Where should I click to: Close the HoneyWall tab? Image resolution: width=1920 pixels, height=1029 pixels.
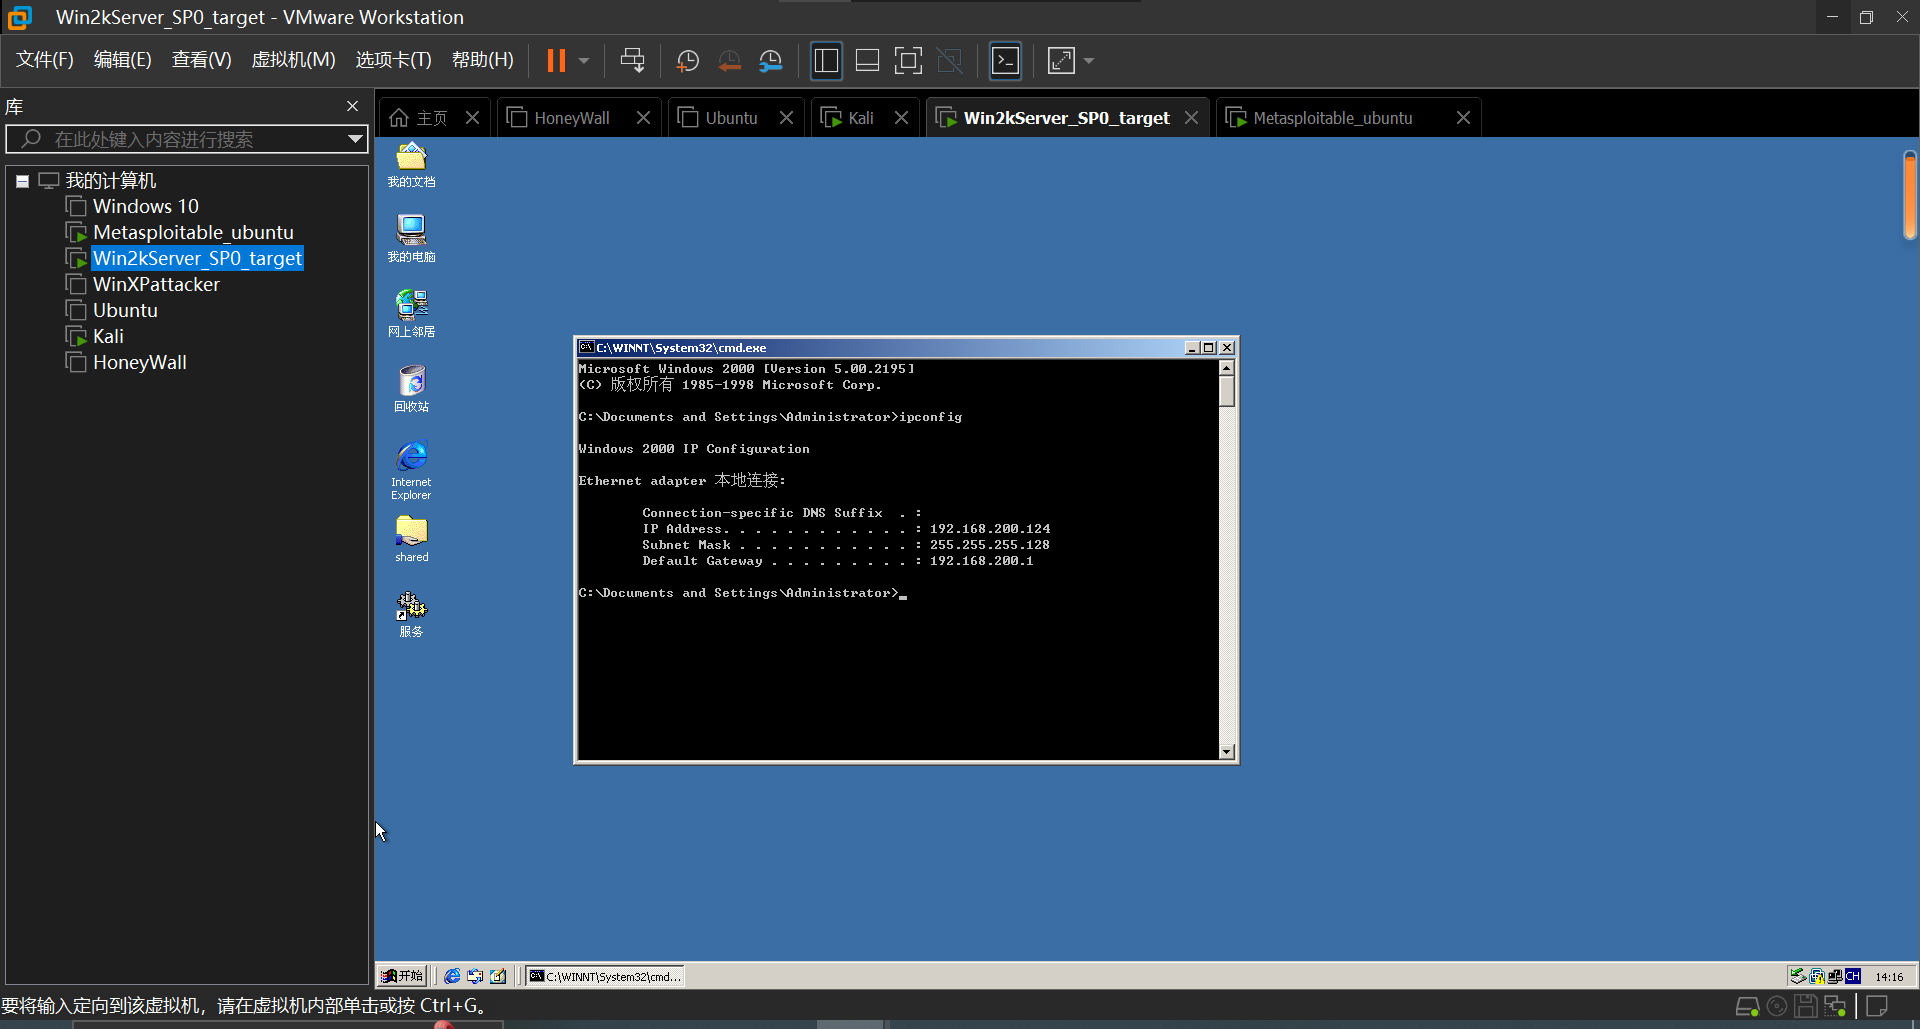(x=643, y=118)
